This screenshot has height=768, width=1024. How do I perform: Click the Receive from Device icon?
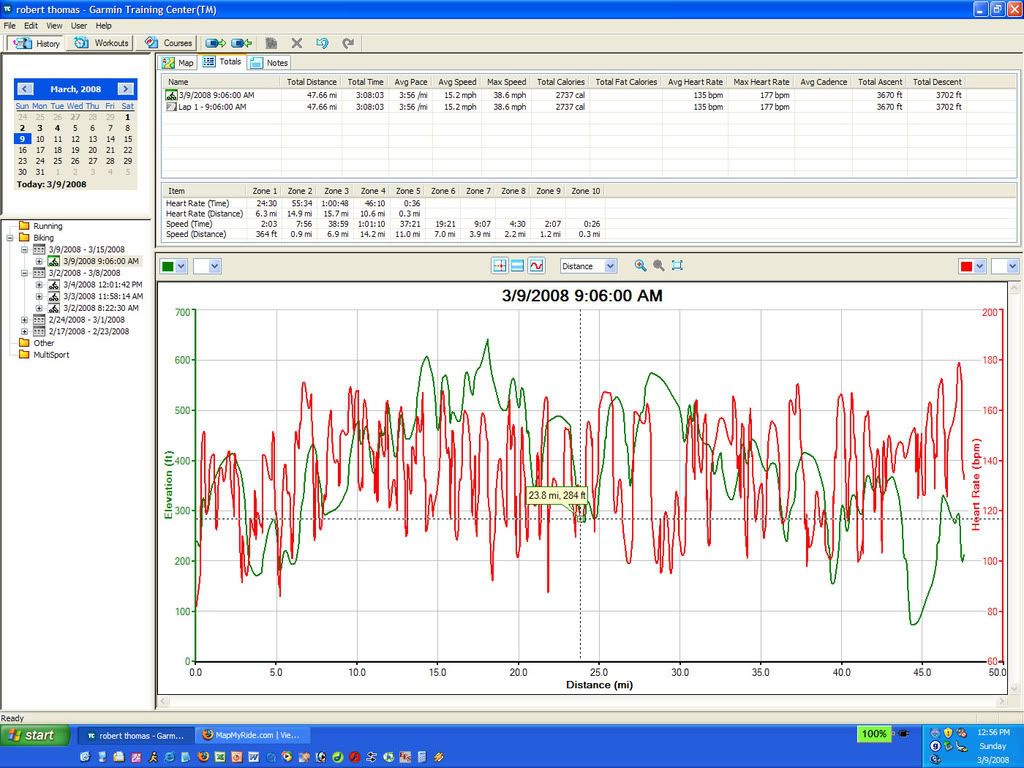(x=241, y=43)
